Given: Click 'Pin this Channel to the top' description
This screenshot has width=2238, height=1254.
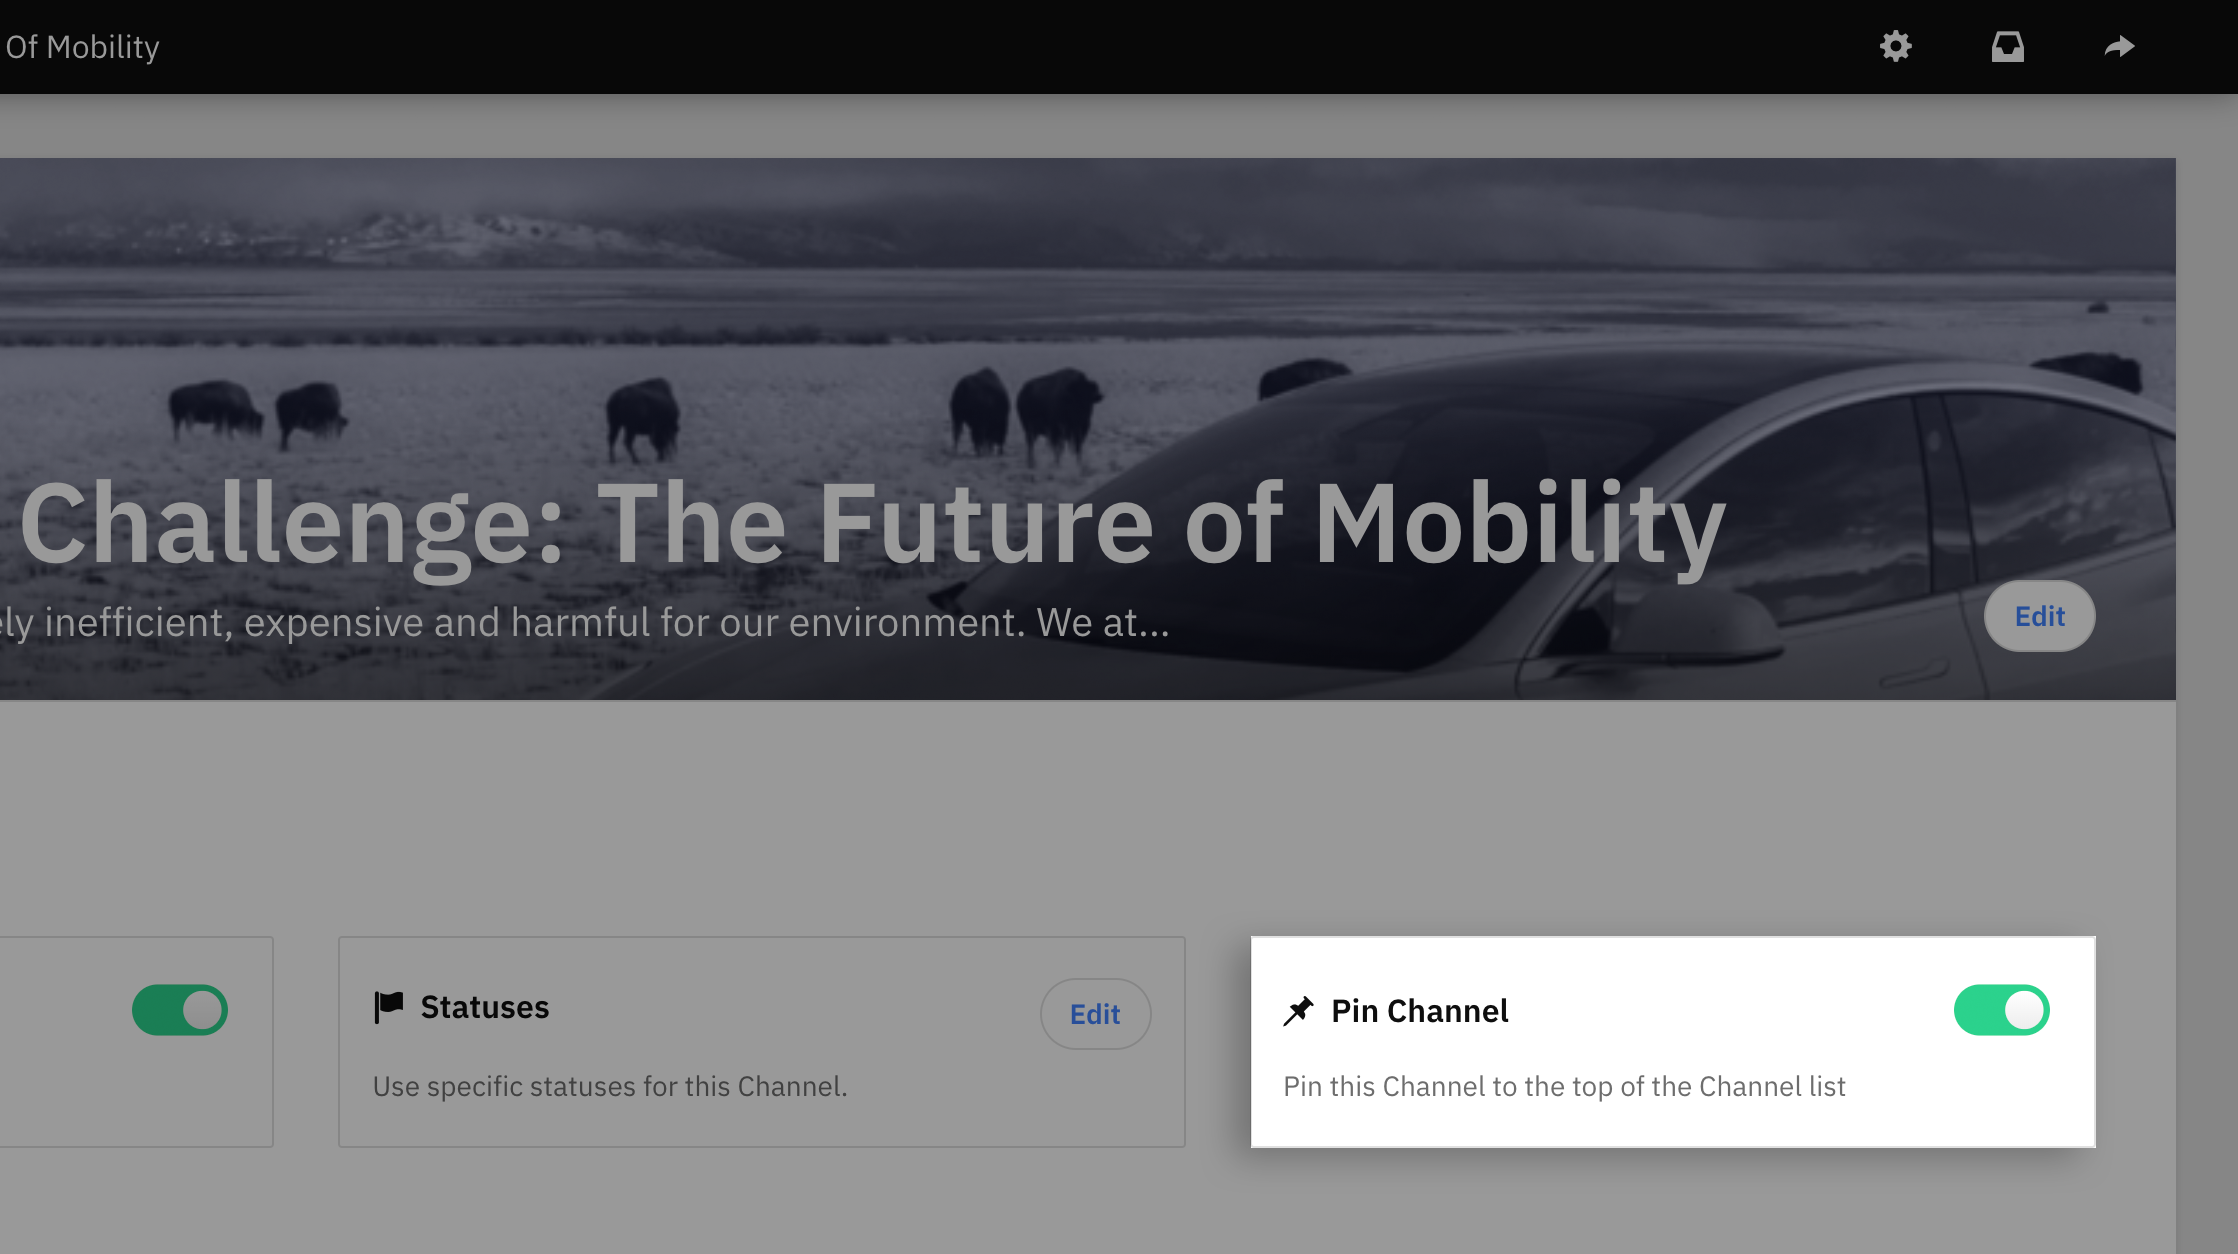Looking at the screenshot, I should tap(1564, 1086).
